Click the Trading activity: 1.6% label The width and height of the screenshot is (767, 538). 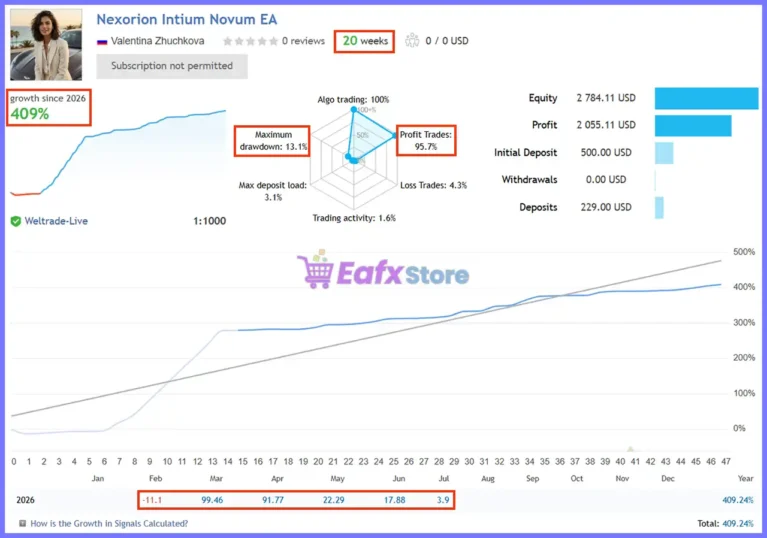coord(354,218)
